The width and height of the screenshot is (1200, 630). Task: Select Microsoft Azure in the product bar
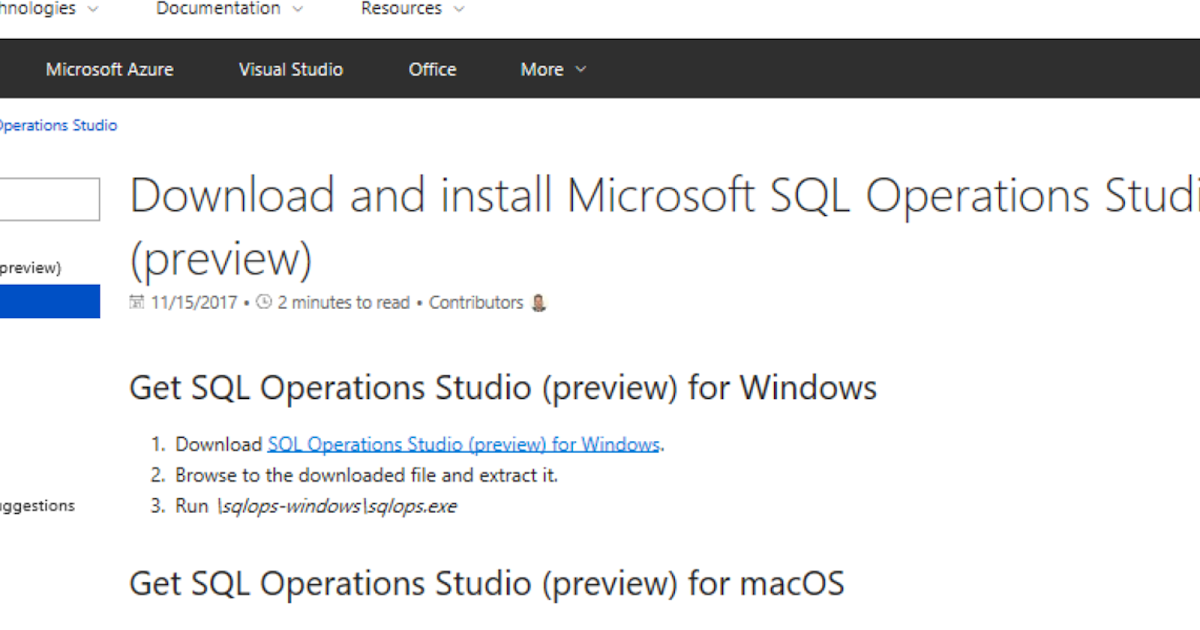click(110, 68)
